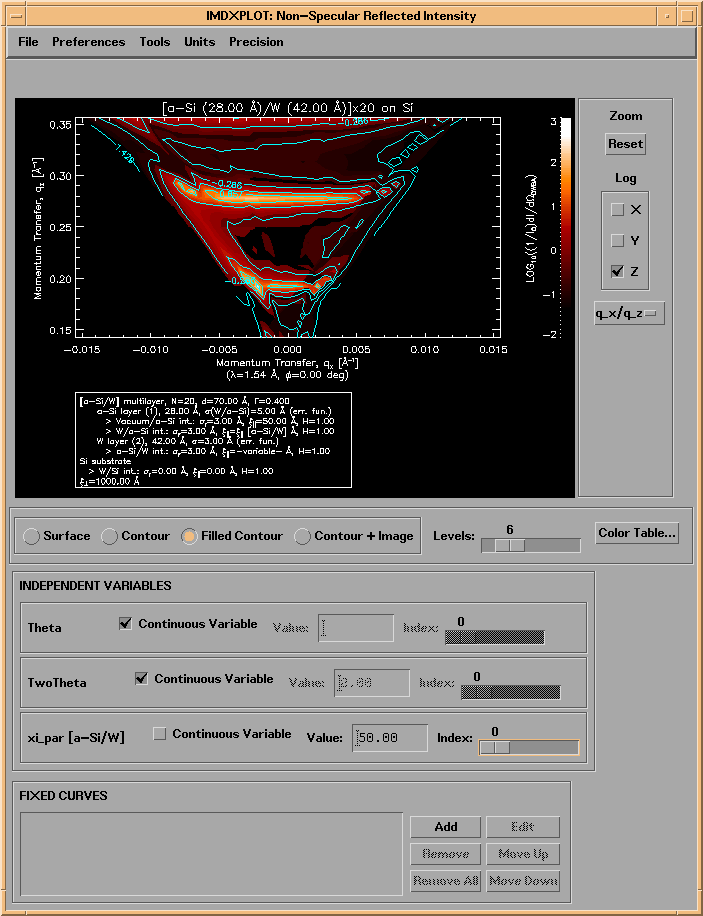703x916 pixels.
Task: Select the Contour plot radio button
Action: pos(109,536)
